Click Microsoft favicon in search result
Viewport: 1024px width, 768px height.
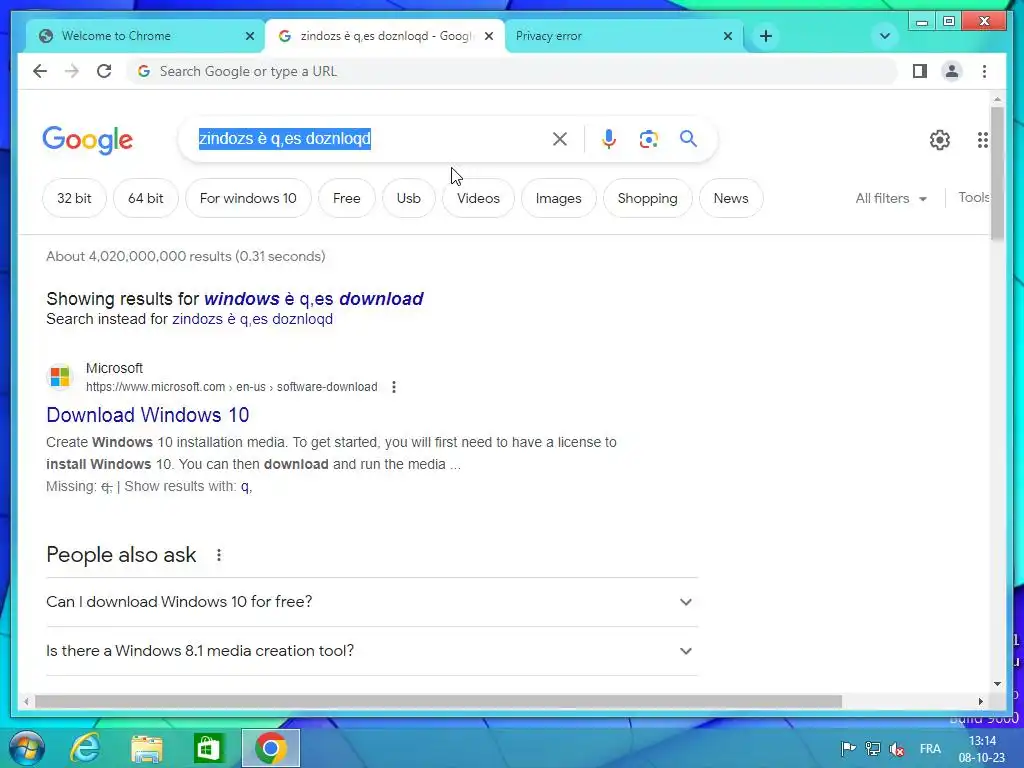(59, 377)
